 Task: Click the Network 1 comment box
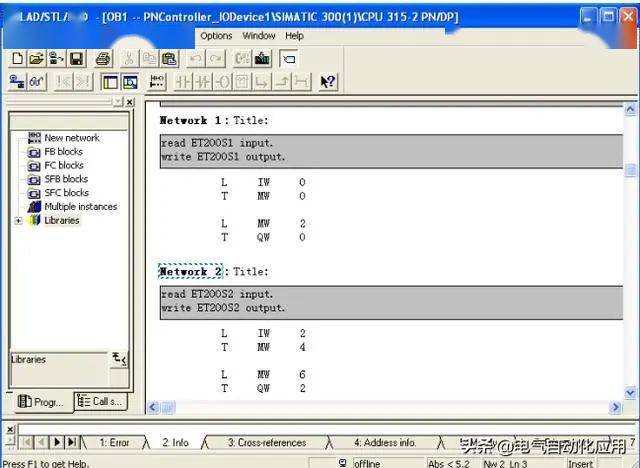point(391,151)
